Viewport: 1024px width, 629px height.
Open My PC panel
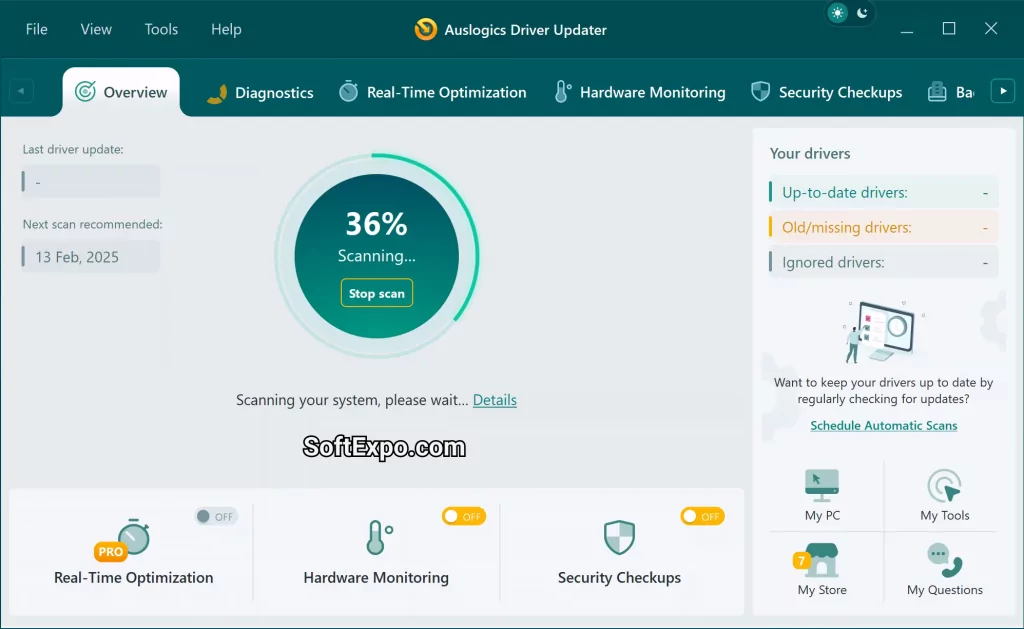pos(821,493)
